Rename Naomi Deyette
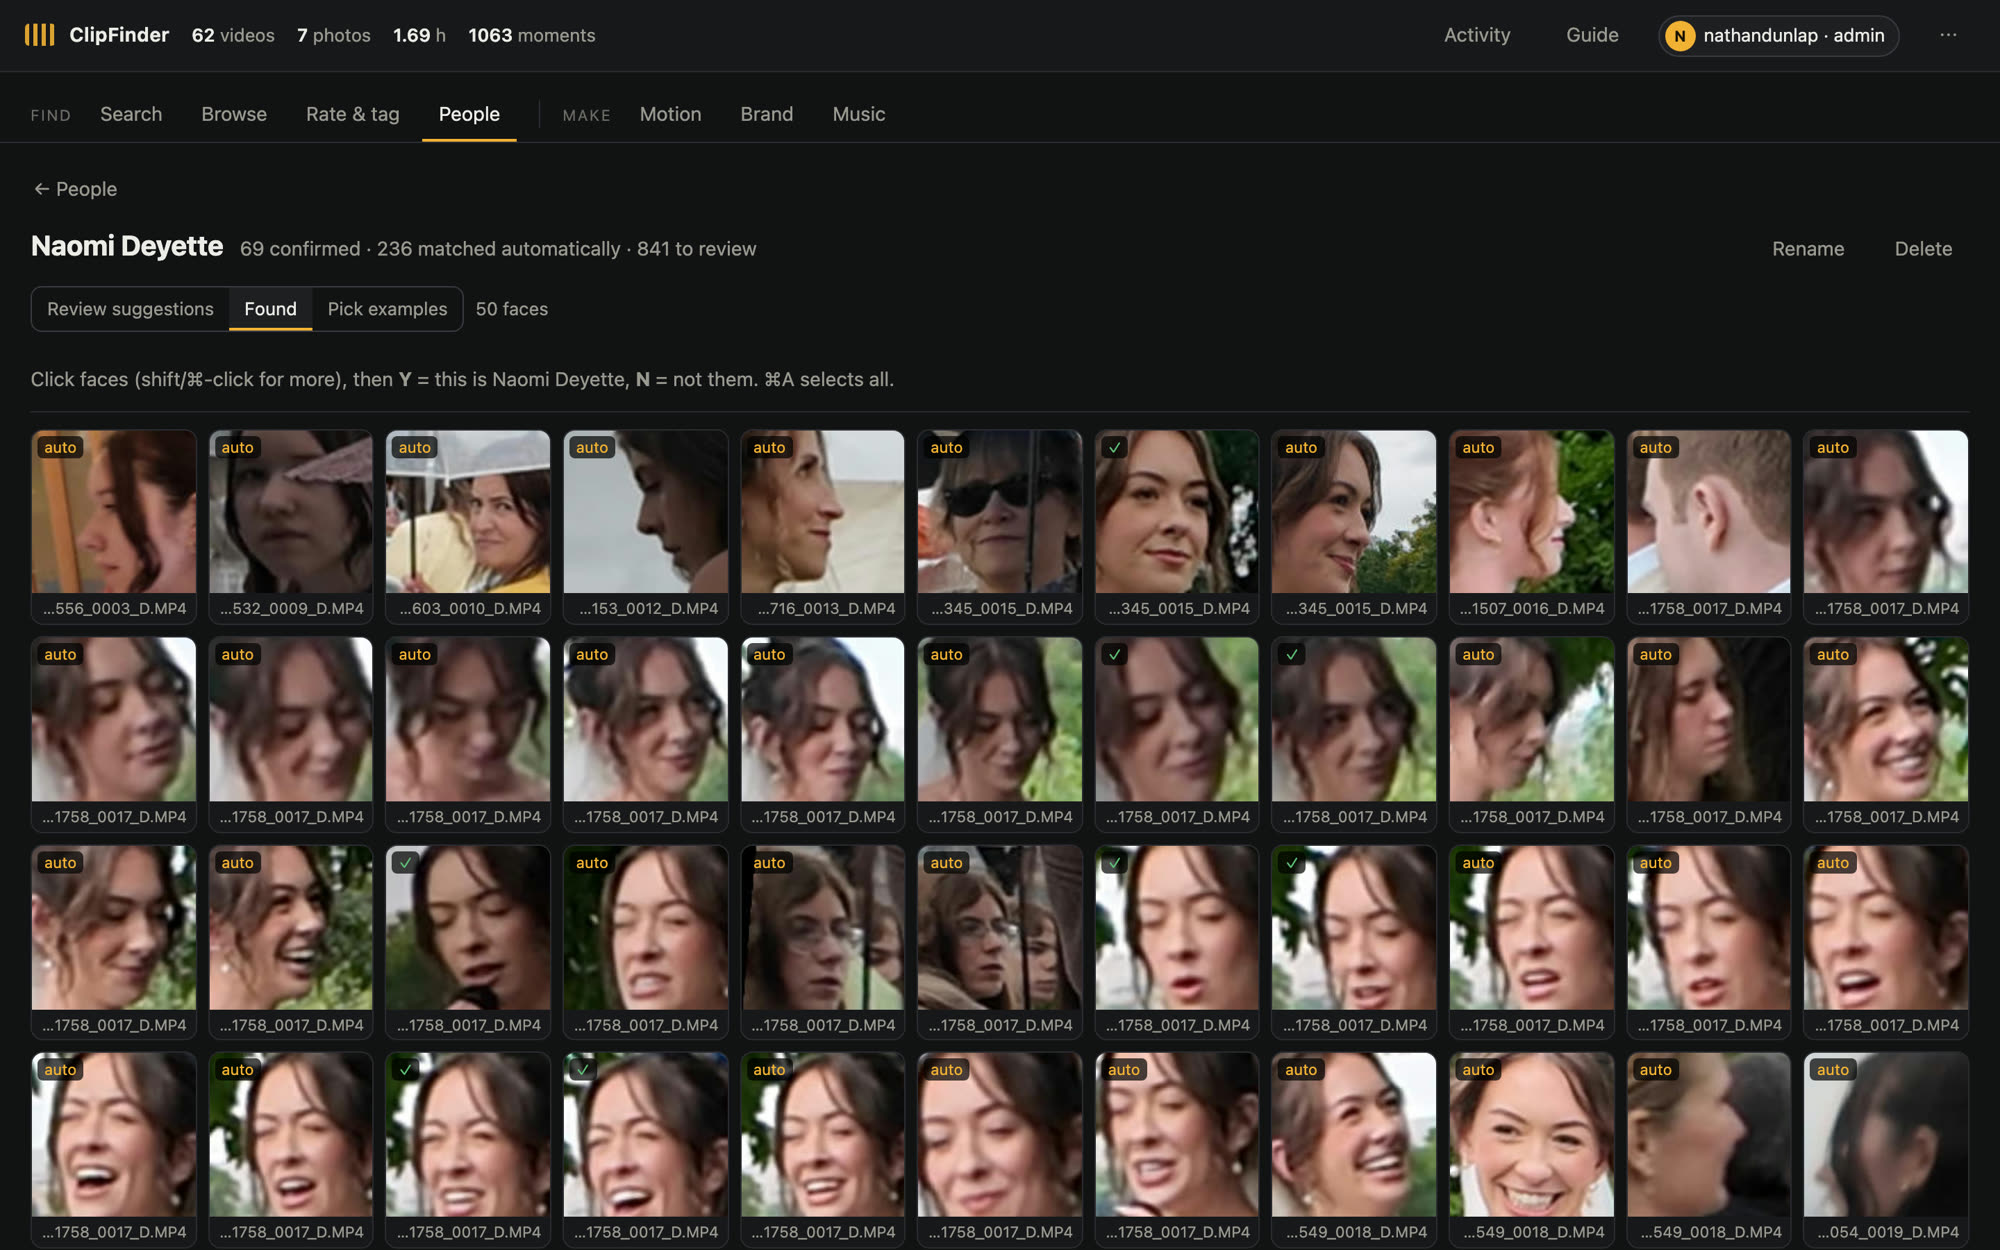Viewport: 2000px width, 1250px height. tap(1808, 249)
